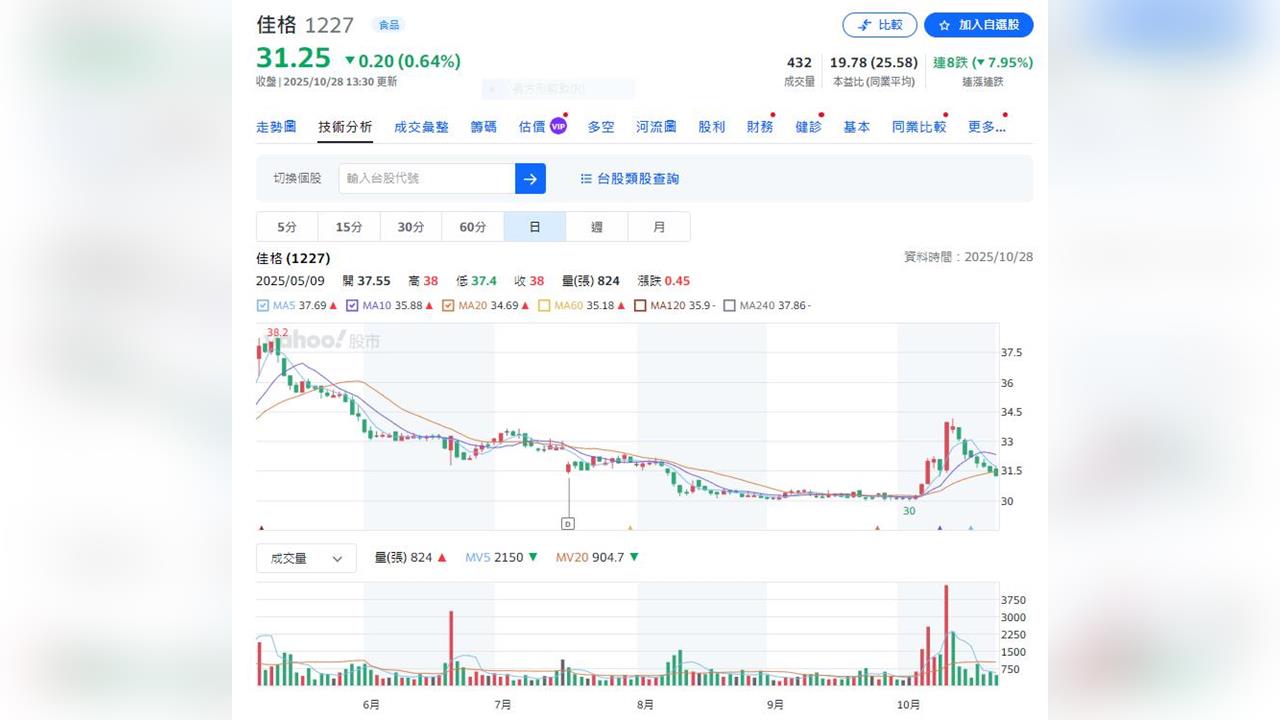
Task: Switch to the 週 weekly chart tab
Action: [x=596, y=226]
